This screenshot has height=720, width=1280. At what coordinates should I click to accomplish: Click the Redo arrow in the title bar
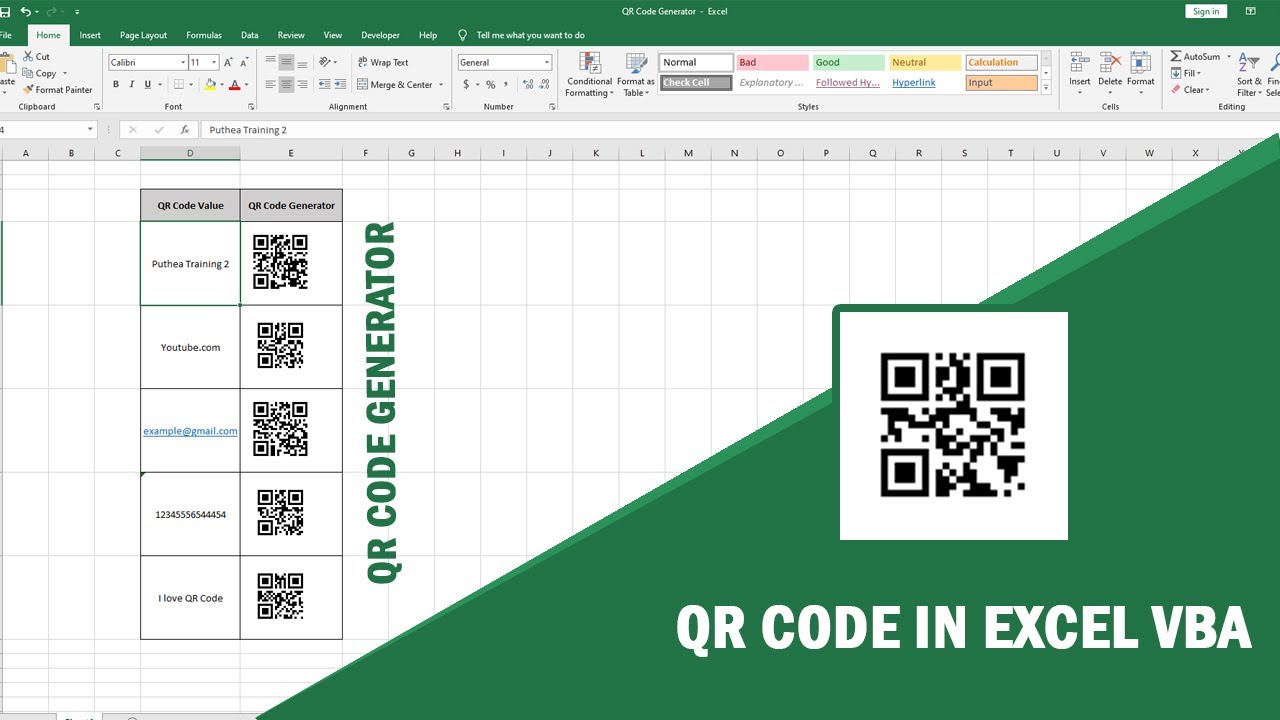52,11
